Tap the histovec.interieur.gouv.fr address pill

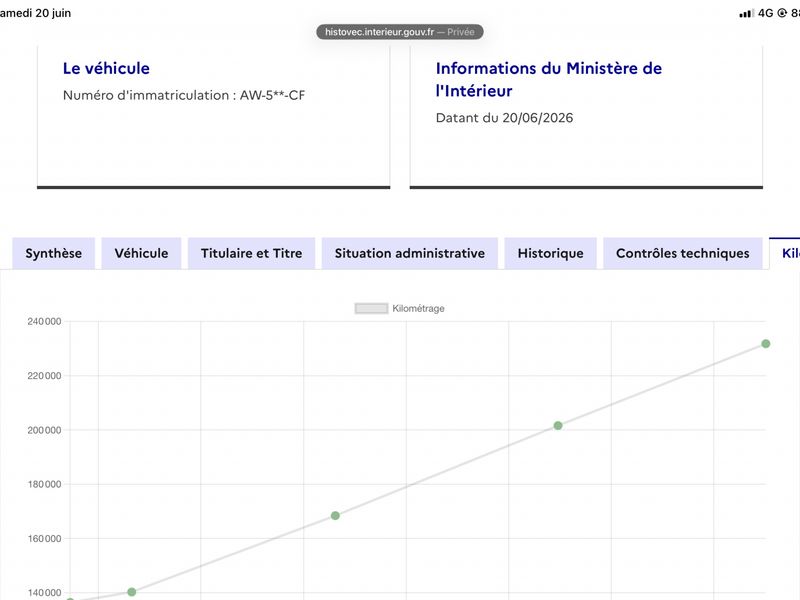[x=400, y=32]
